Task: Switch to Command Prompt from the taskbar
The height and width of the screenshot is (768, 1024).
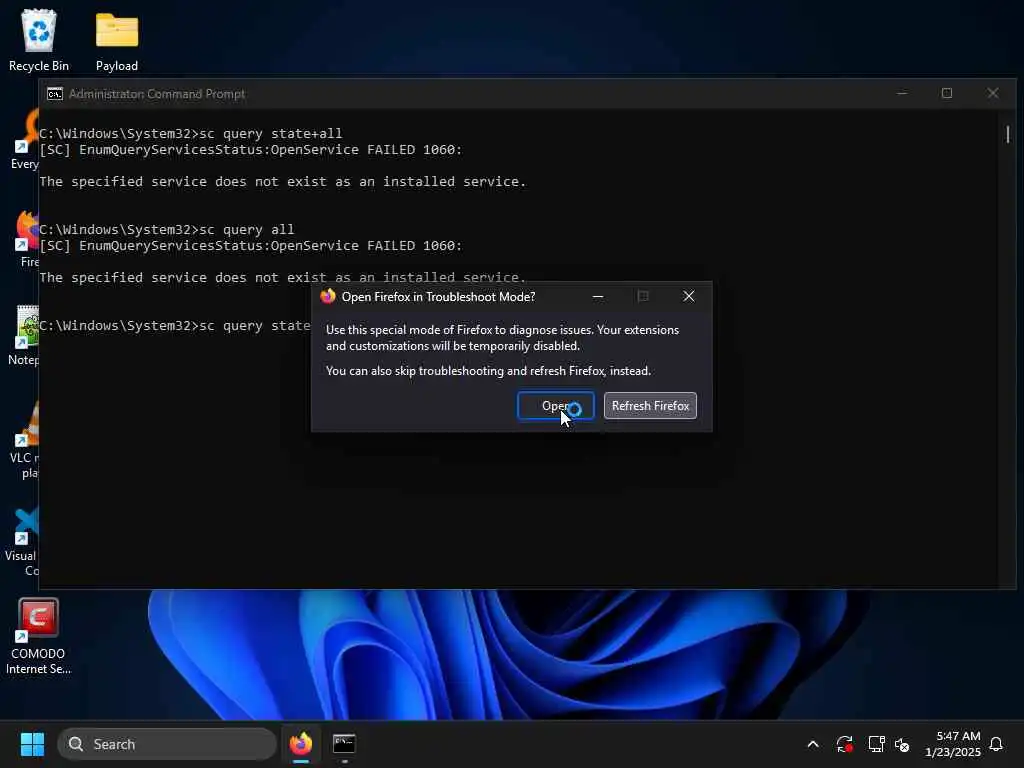Action: (344, 744)
